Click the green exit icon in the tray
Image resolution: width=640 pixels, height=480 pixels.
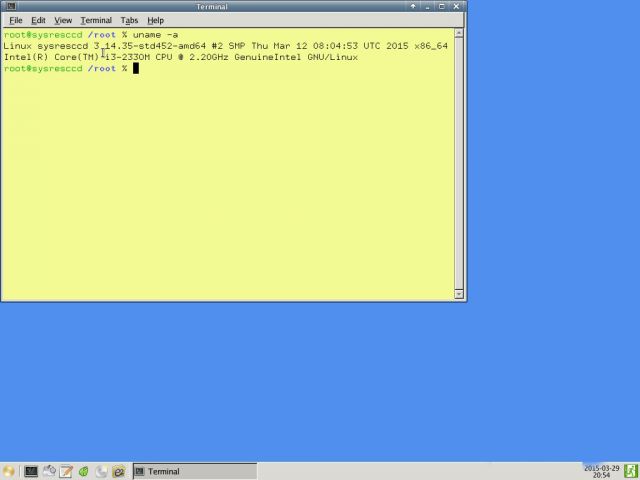click(x=631, y=471)
